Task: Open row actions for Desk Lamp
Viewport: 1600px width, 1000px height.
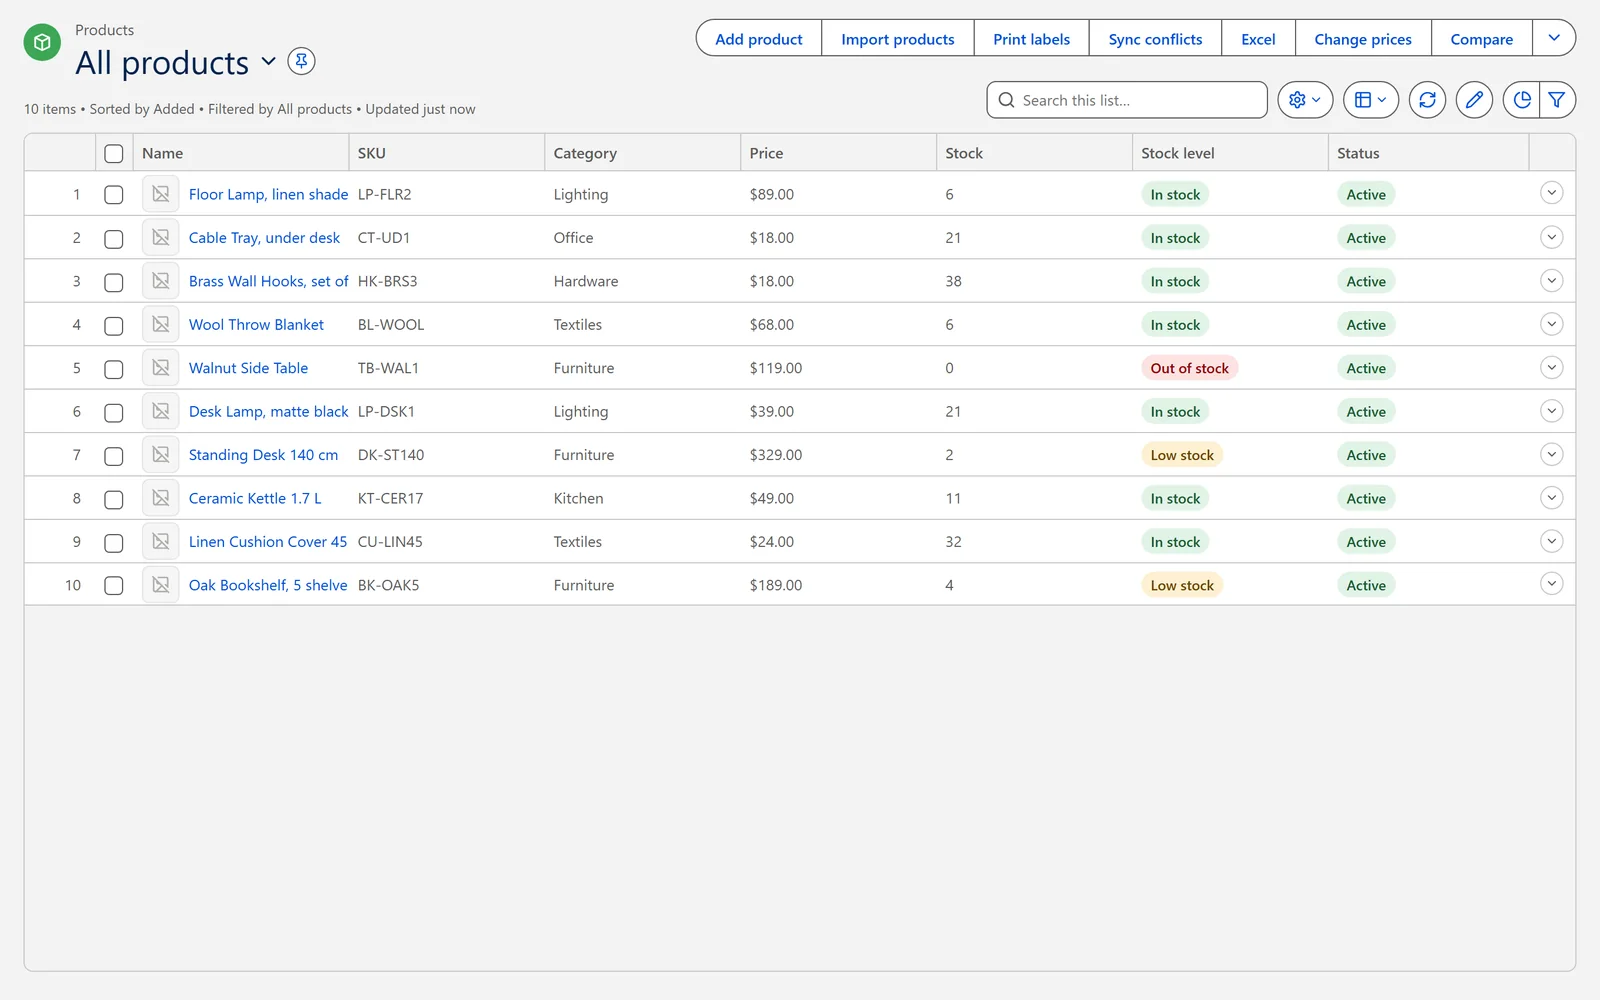Action: pos(1551,411)
